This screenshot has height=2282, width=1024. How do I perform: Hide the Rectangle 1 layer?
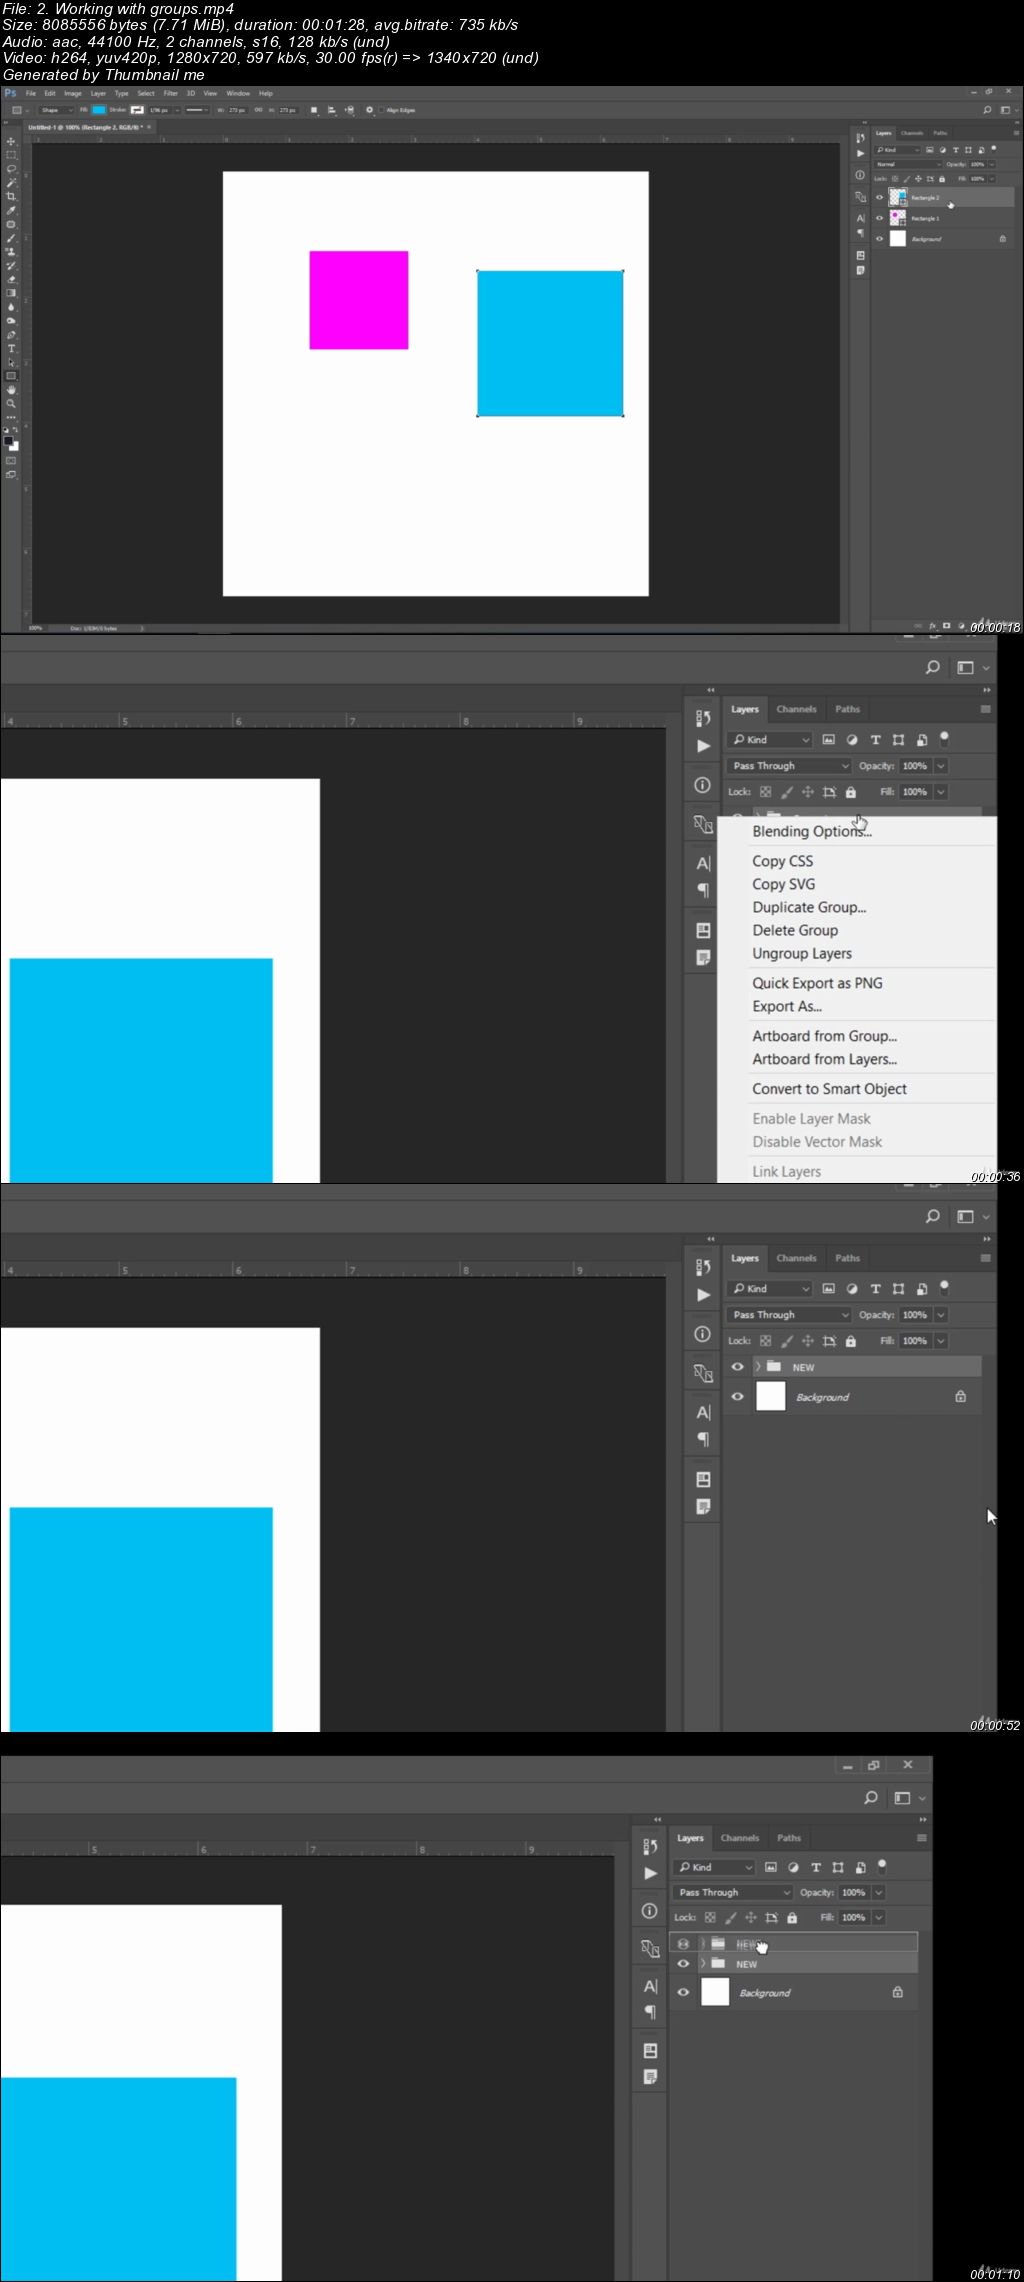(x=879, y=218)
